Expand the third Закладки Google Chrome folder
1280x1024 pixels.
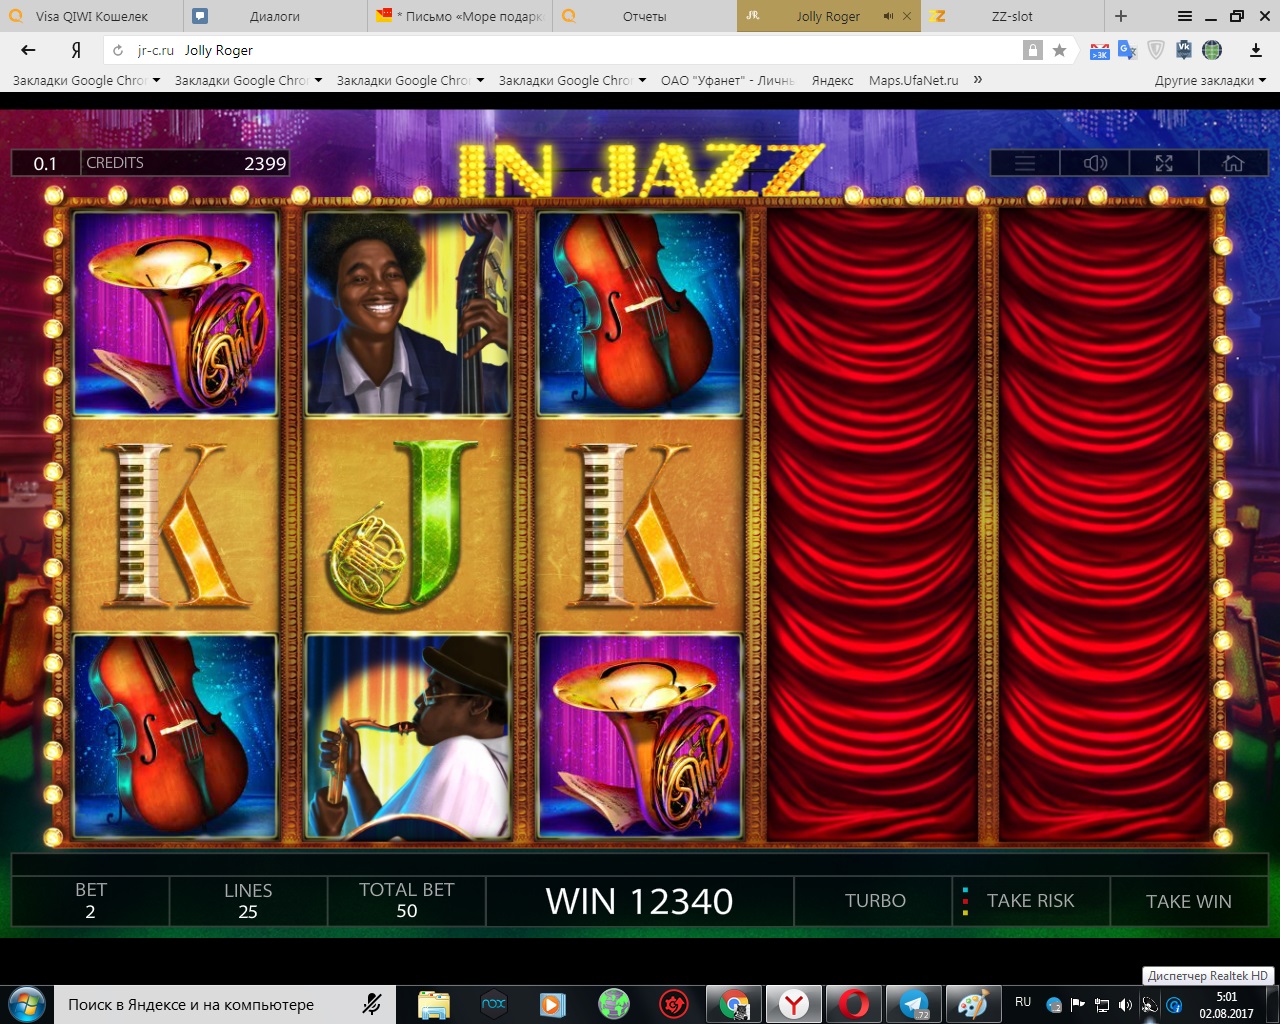410,80
